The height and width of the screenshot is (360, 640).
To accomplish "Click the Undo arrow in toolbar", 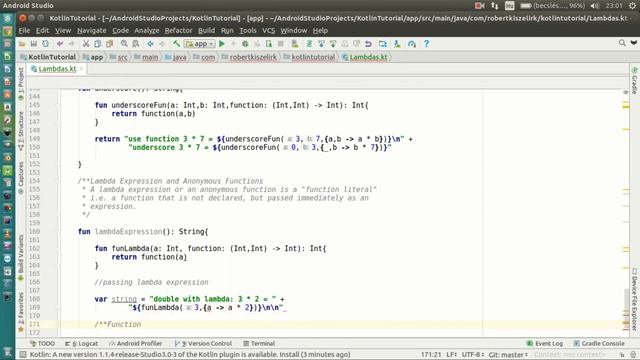I will click(60, 44).
